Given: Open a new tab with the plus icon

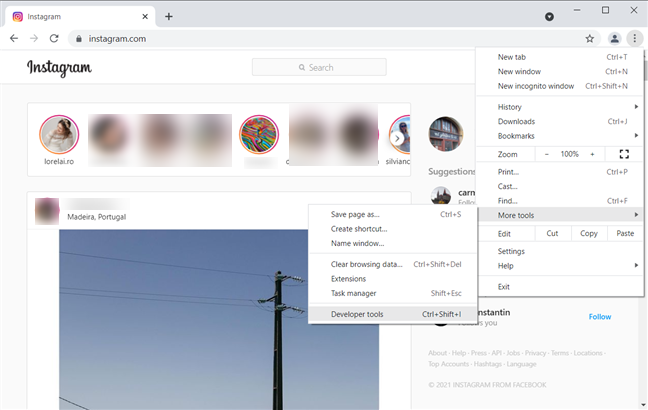Looking at the screenshot, I should point(169,16).
